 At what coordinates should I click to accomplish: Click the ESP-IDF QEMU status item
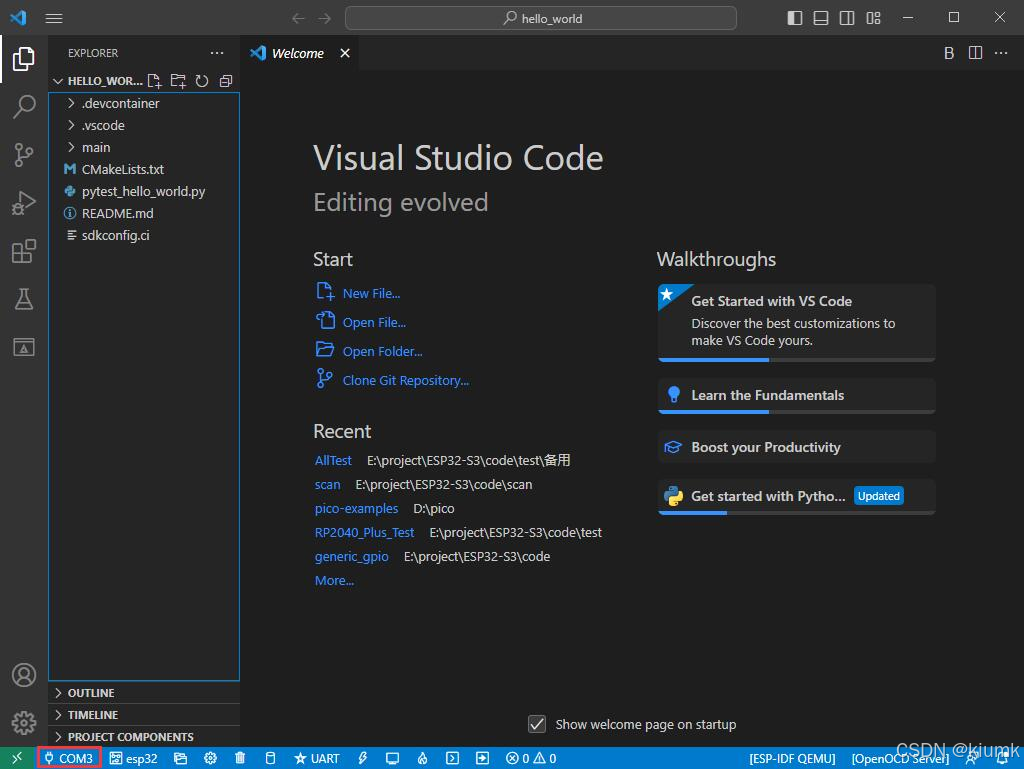click(x=792, y=759)
